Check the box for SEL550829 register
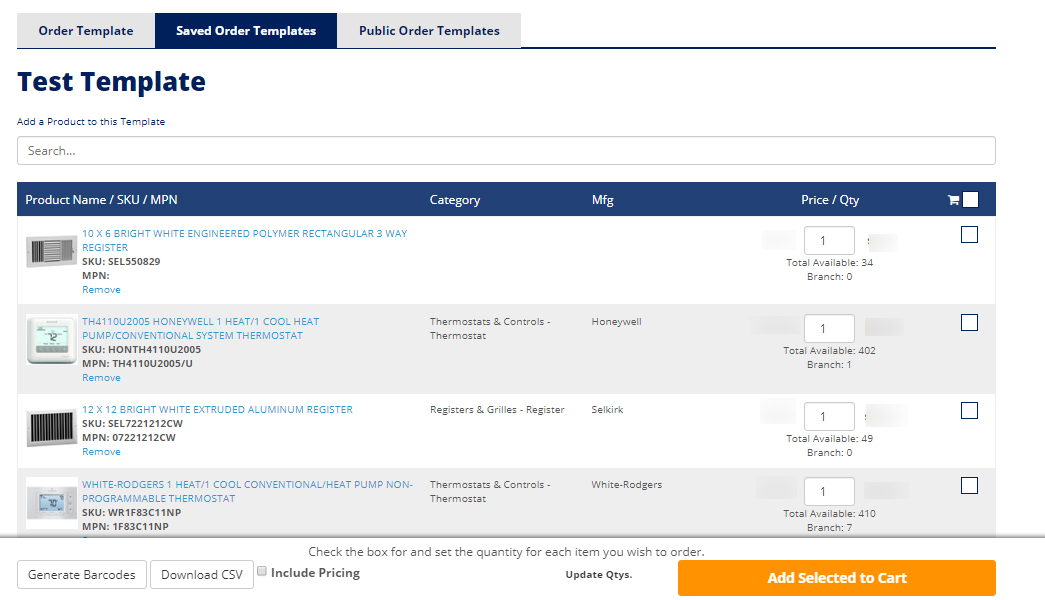This screenshot has height=600, width=1045. [969, 235]
